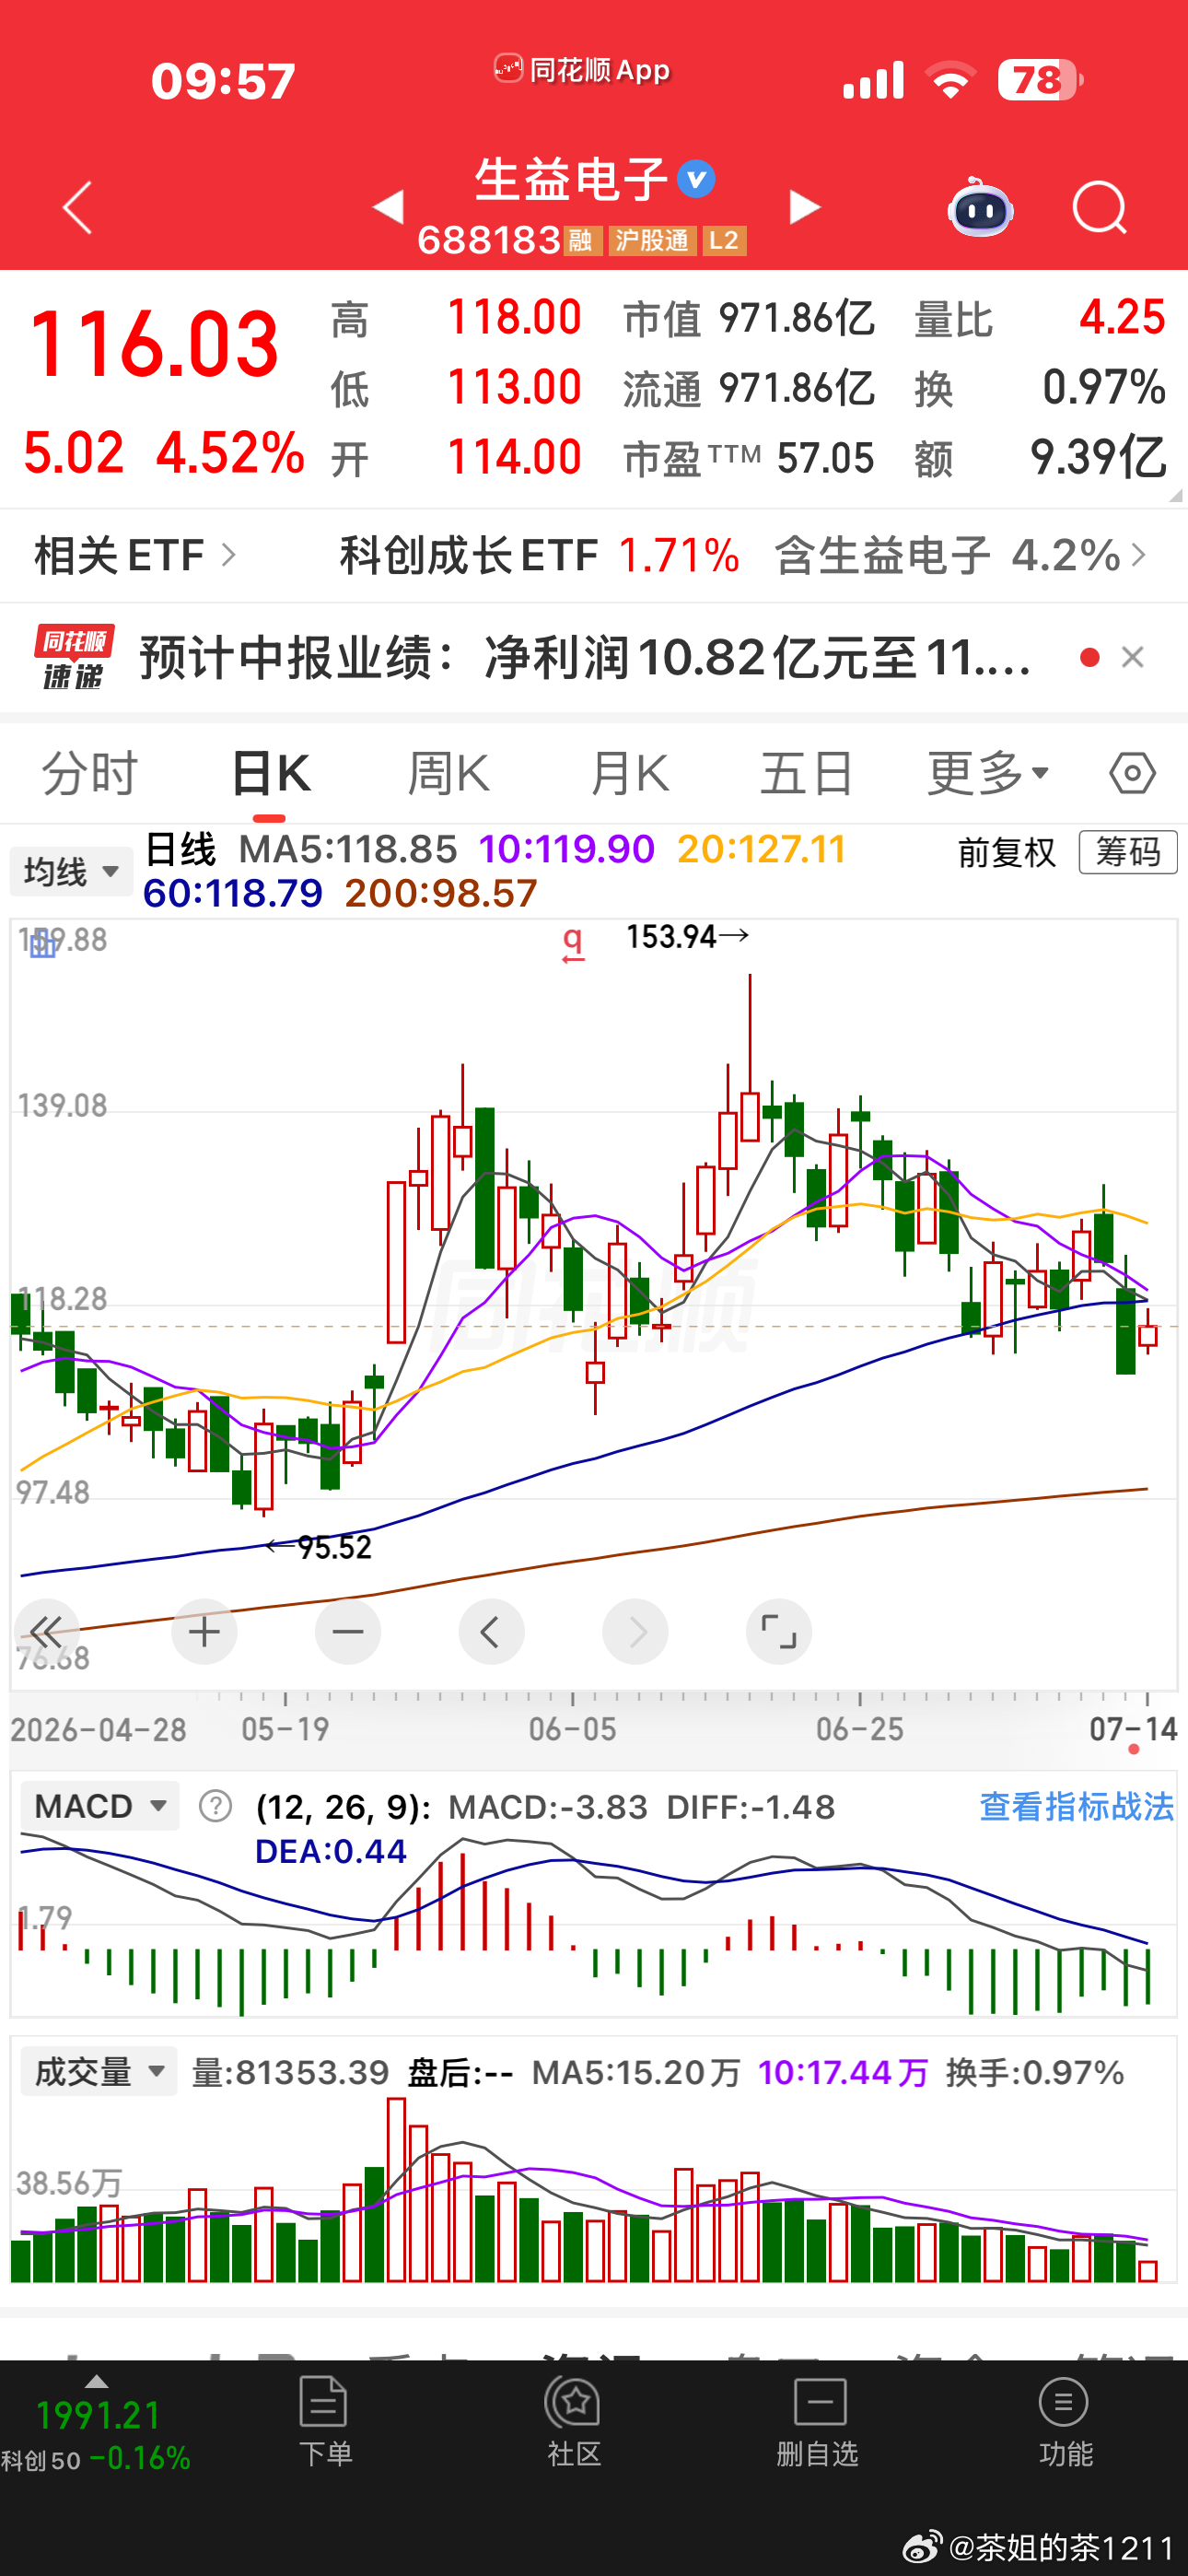The height and width of the screenshot is (2576, 1188).
Task: Tap 删自选 to remove from watchlist
Action: coord(819,2421)
